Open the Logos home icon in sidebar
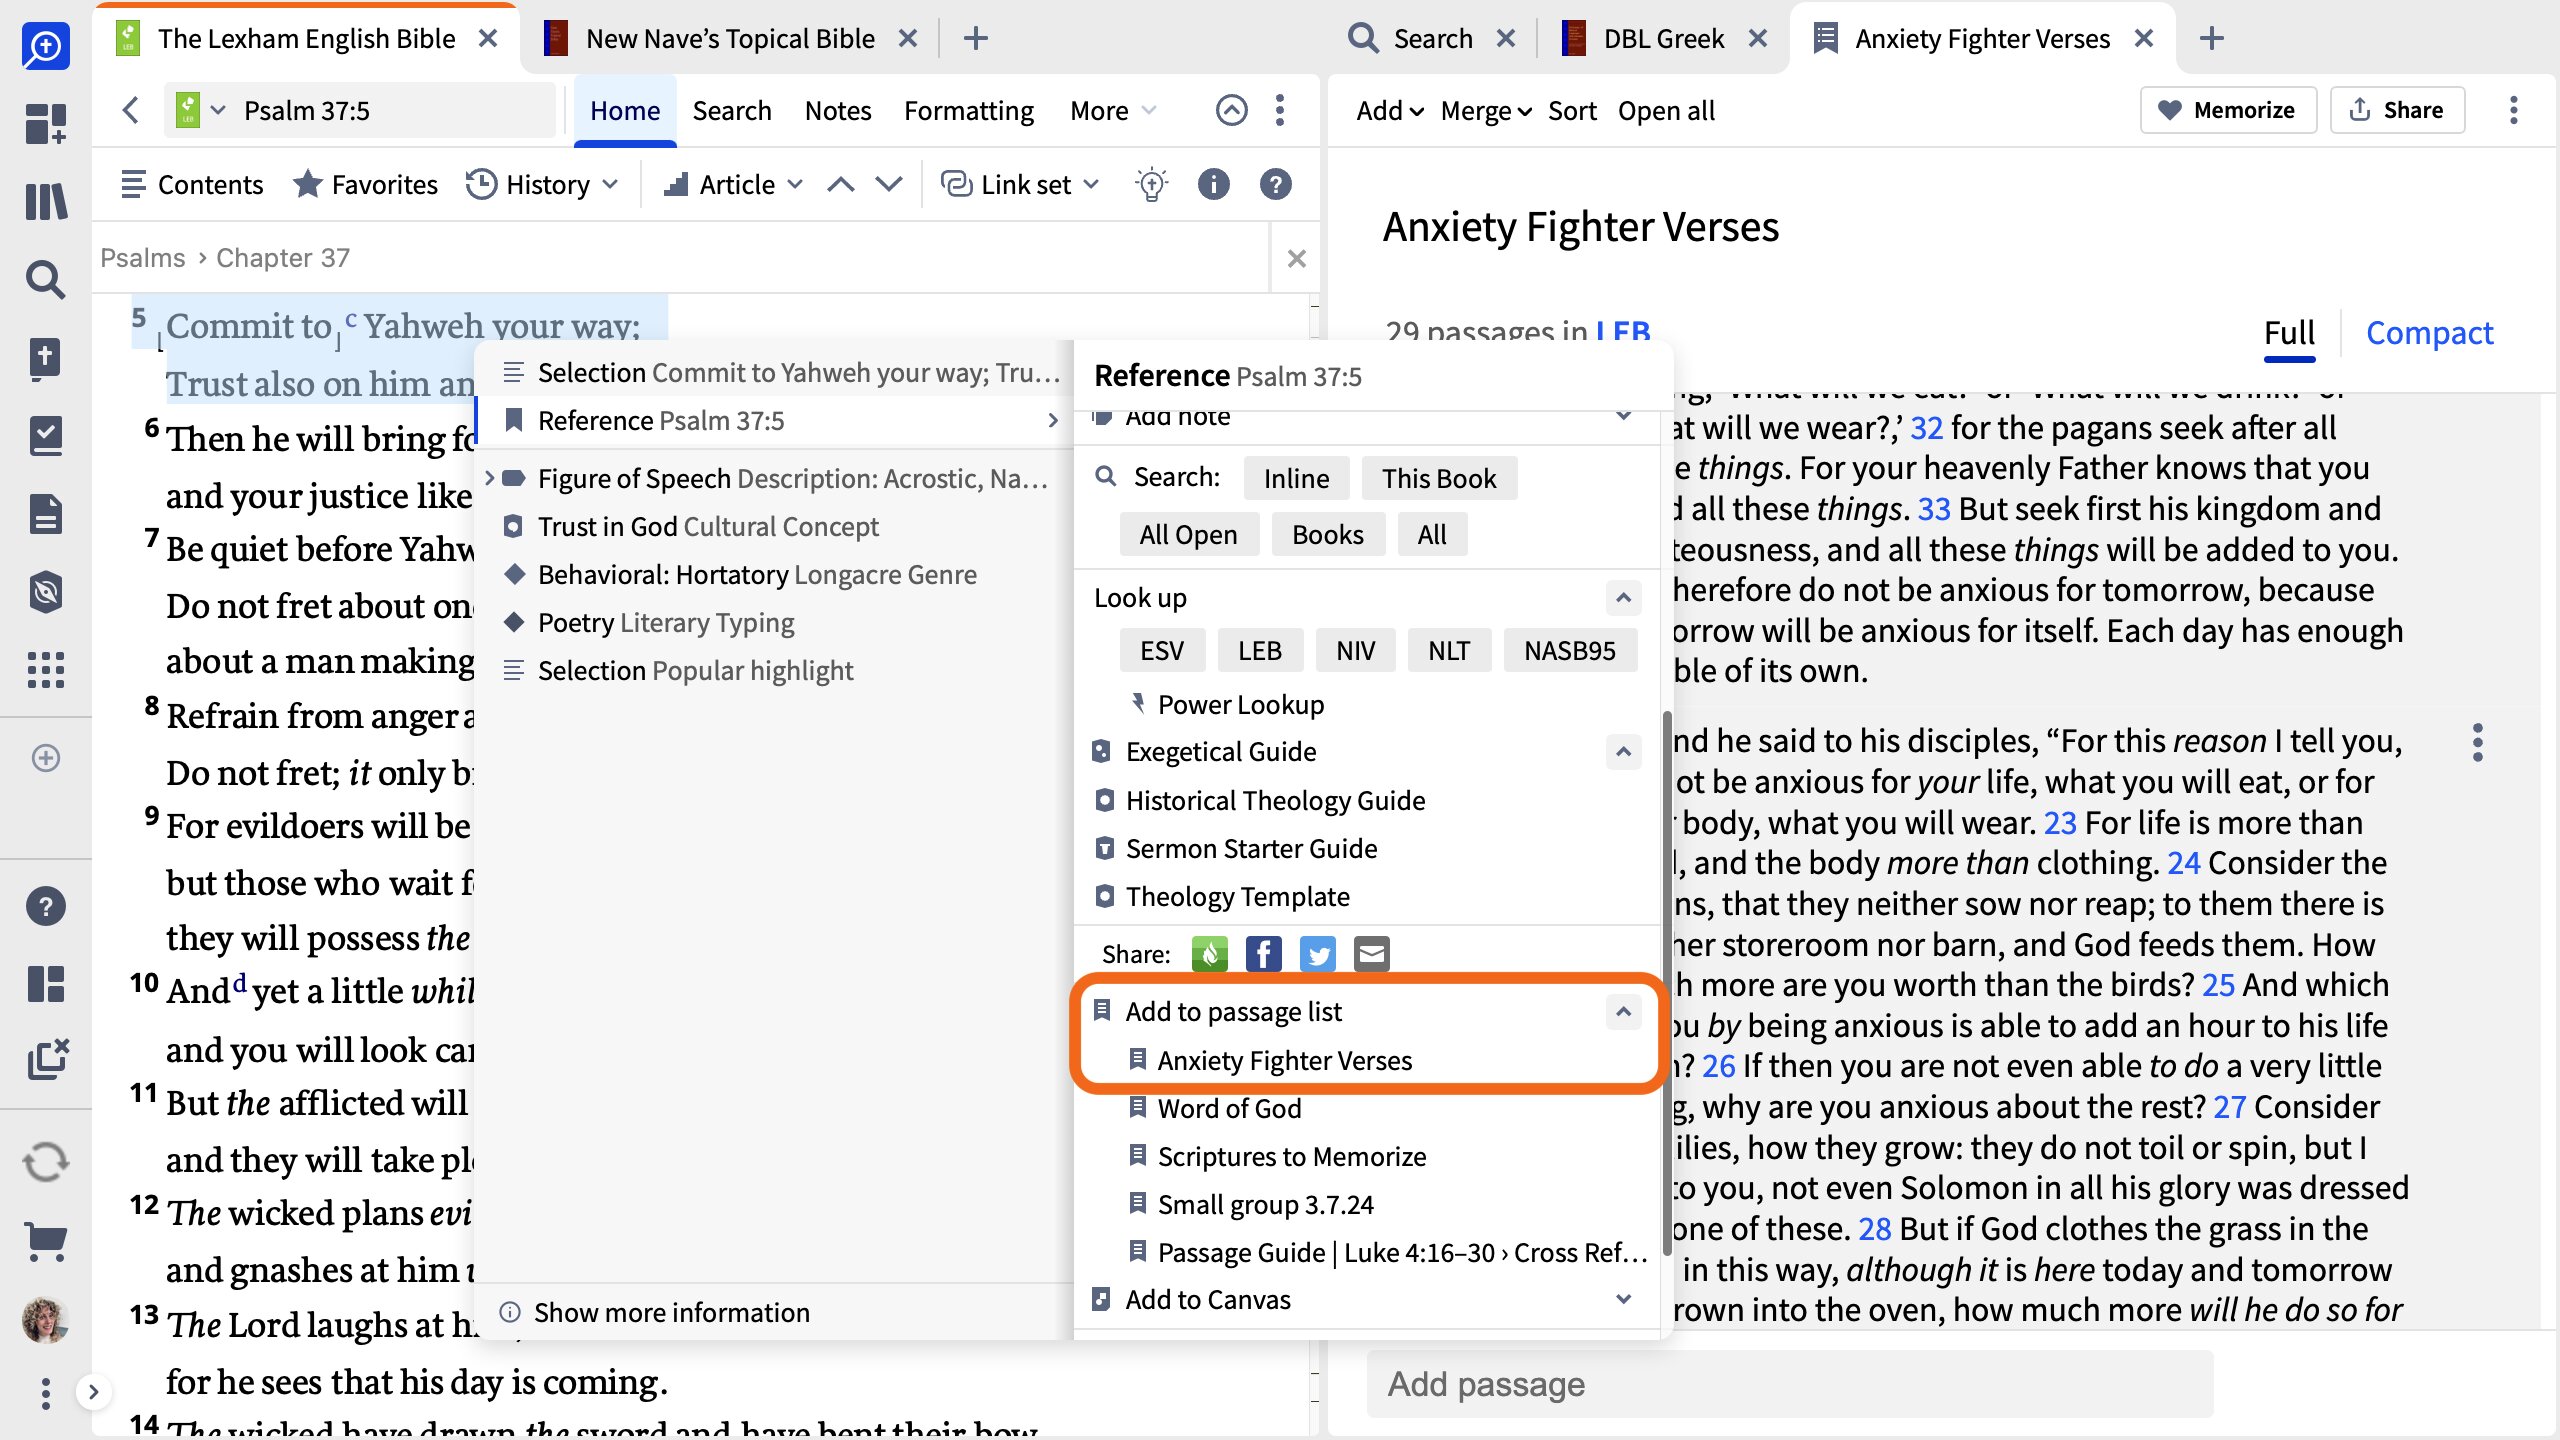Viewport: 2560px width, 1440px height. coord(46,45)
